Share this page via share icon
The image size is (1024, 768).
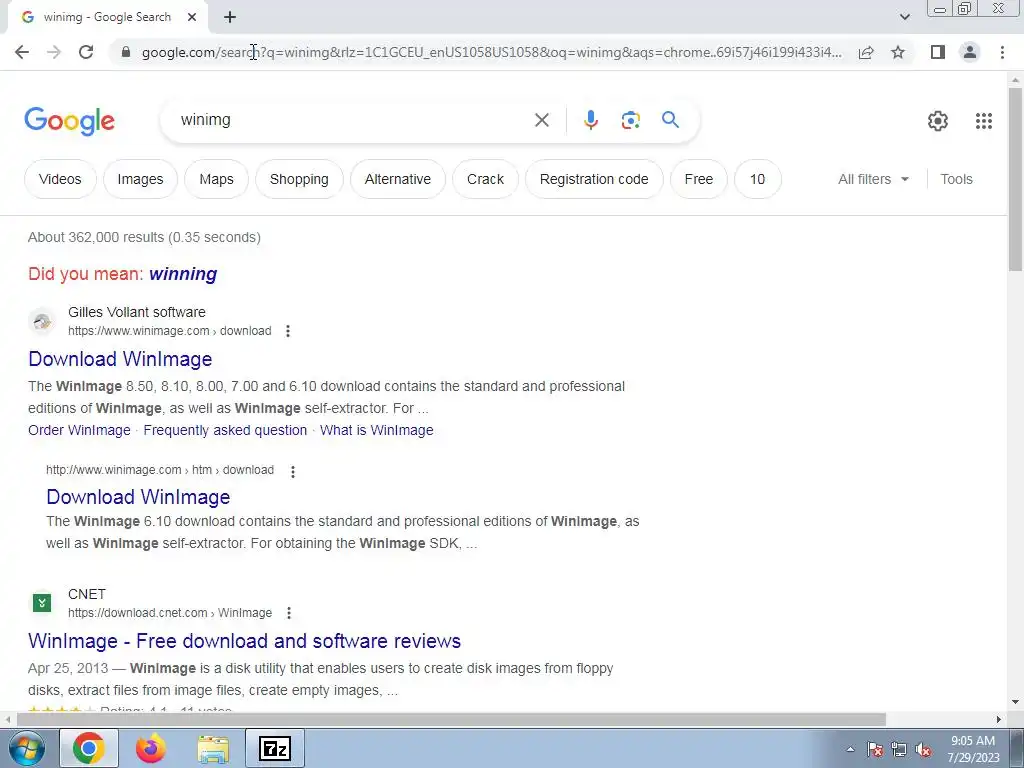pos(866,52)
